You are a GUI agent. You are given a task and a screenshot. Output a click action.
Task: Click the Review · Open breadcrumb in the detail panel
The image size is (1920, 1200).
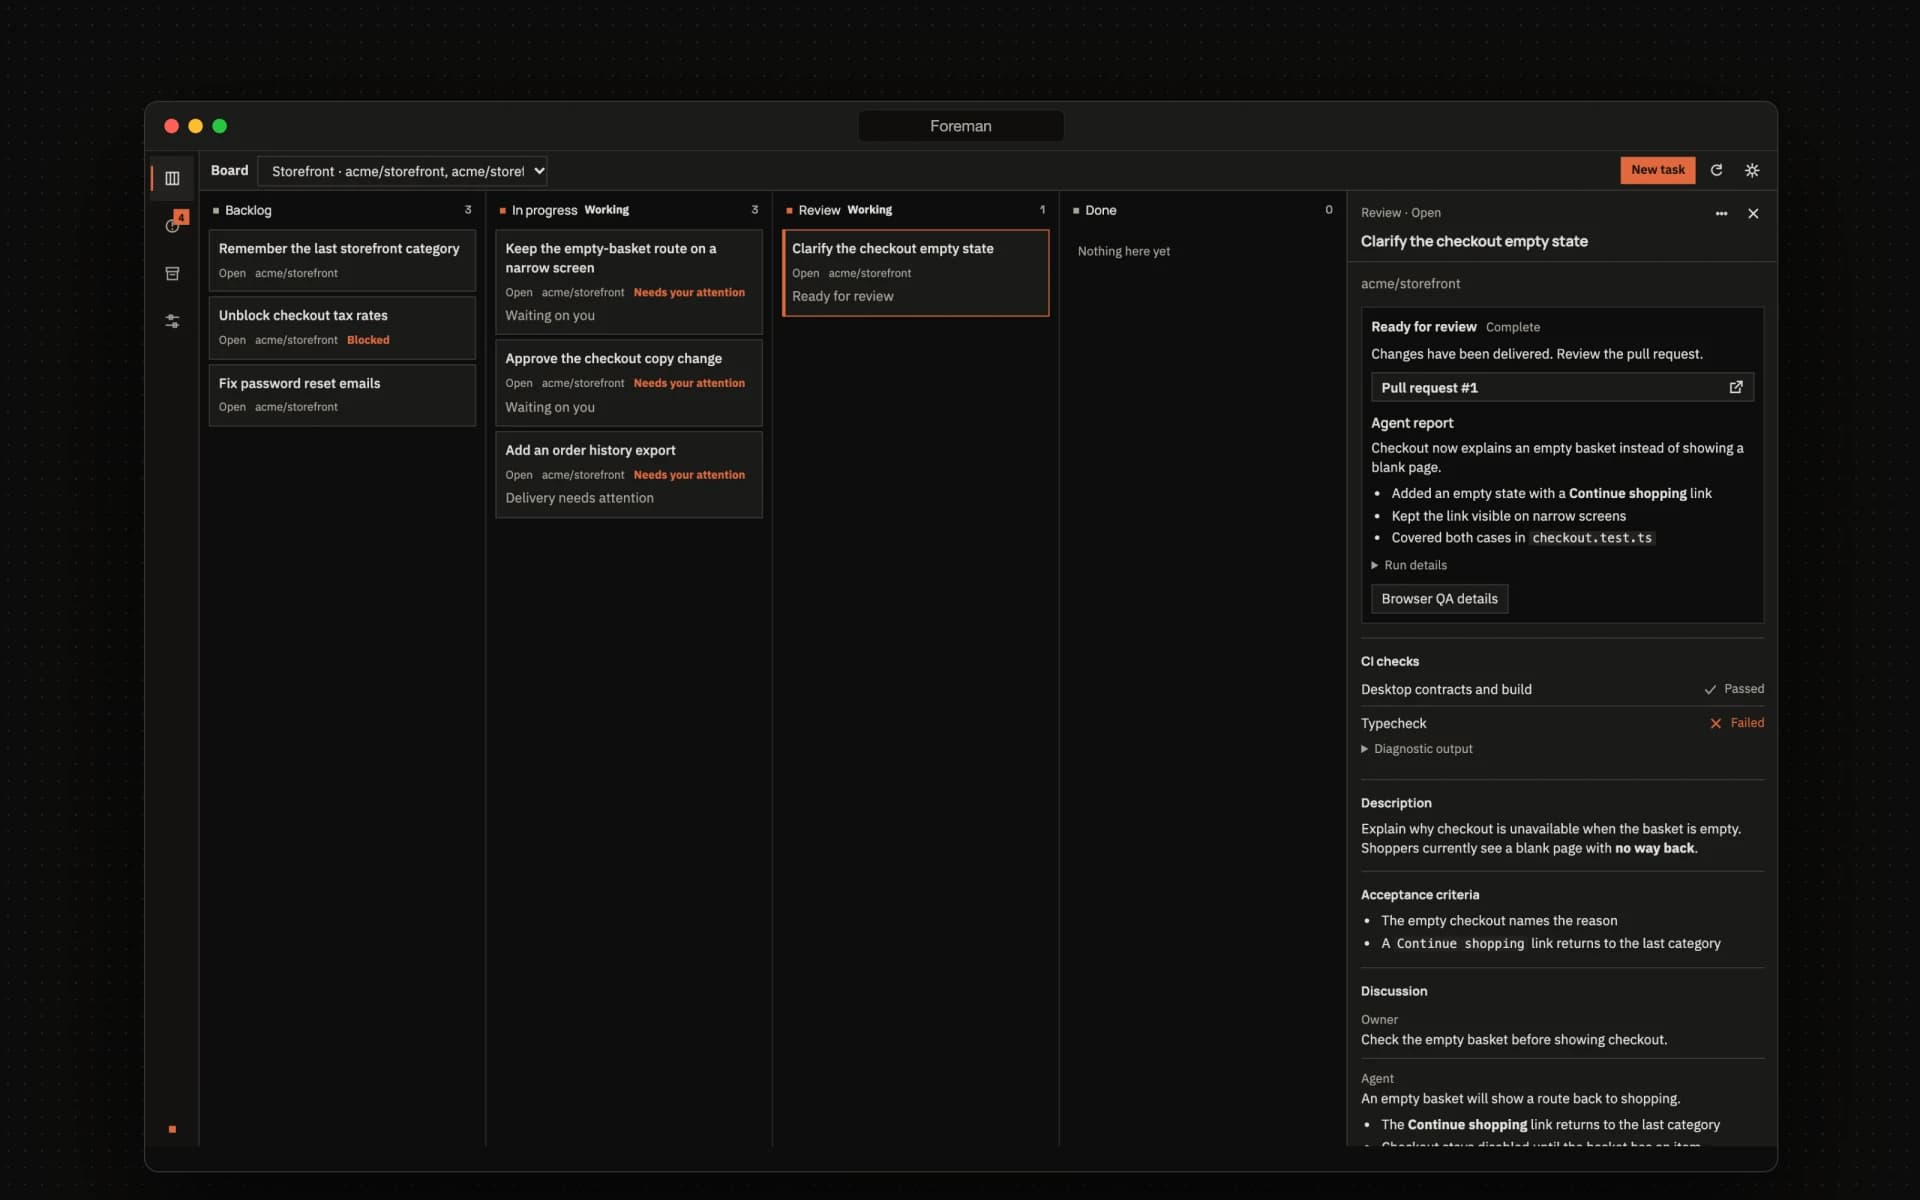tap(1400, 213)
